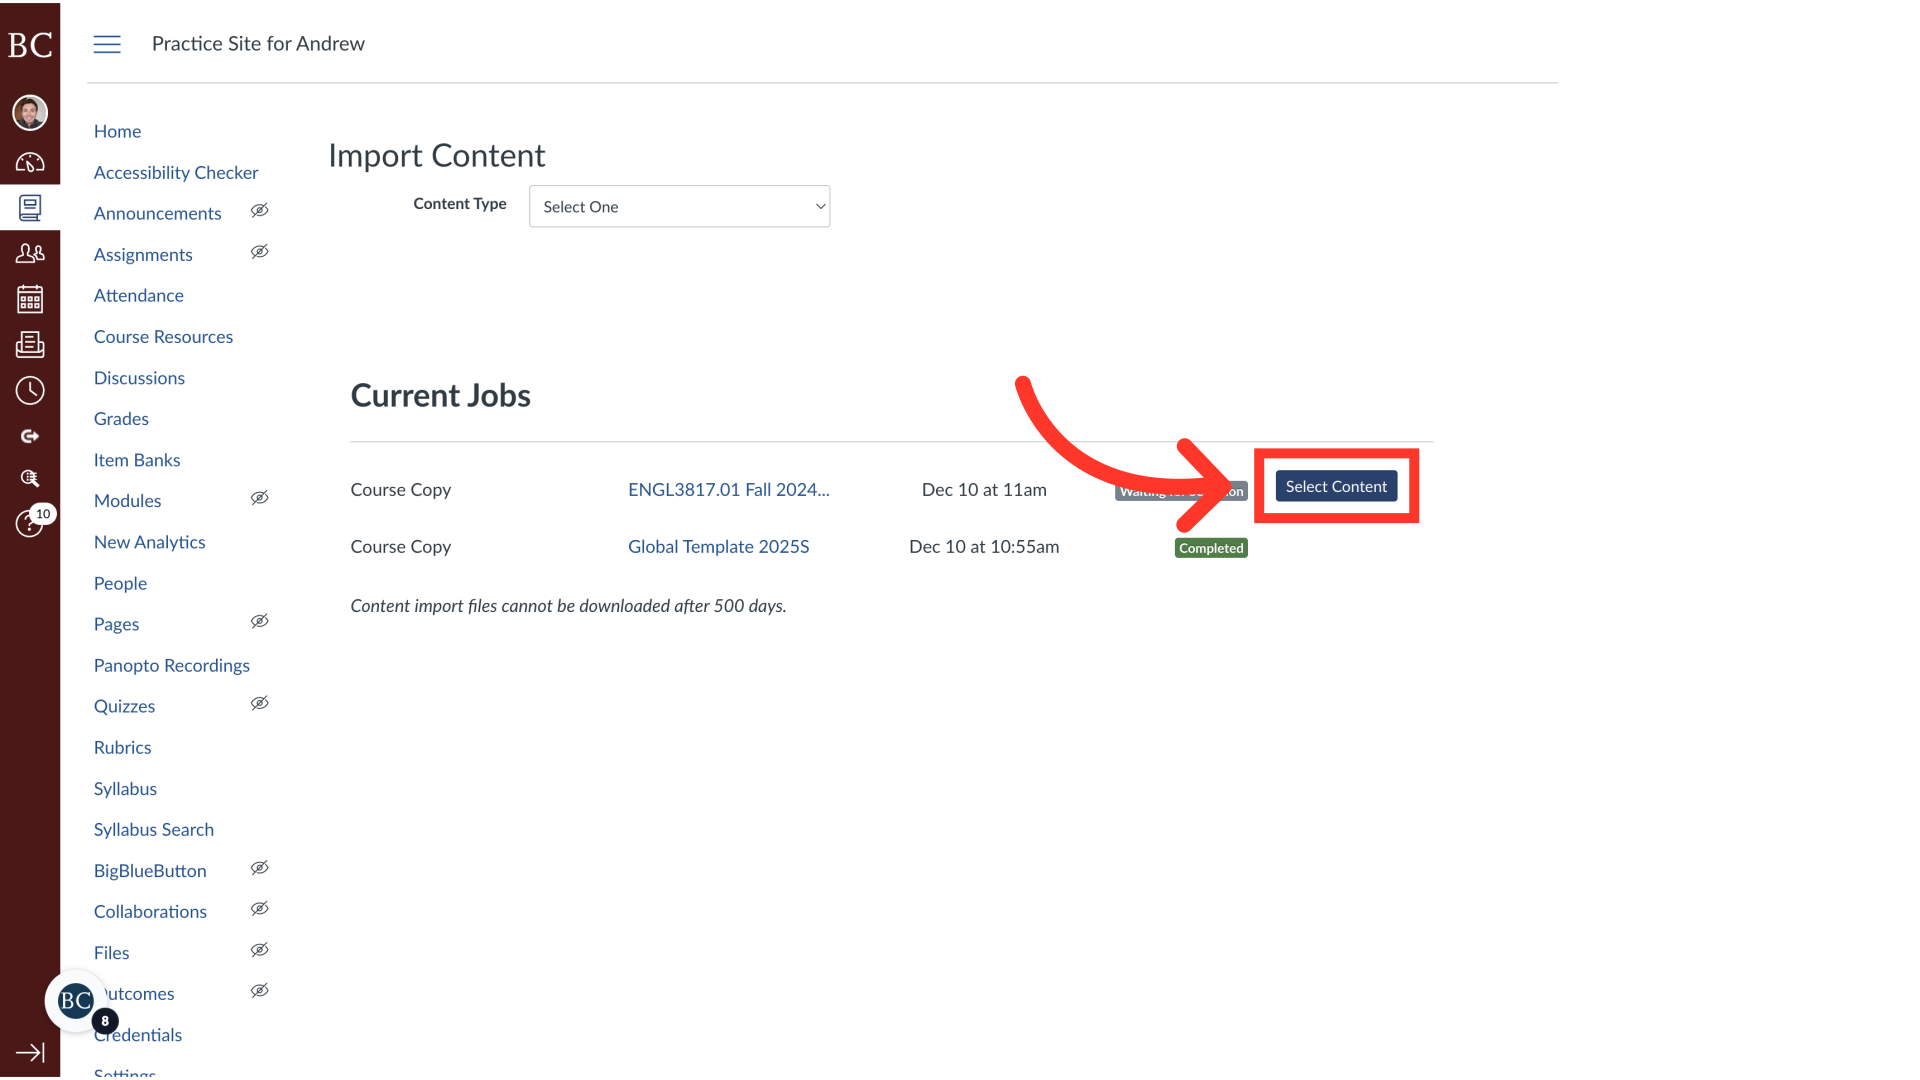Open Global Template 2025S course copy link
The image size is (1920, 1080).
click(x=719, y=546)
